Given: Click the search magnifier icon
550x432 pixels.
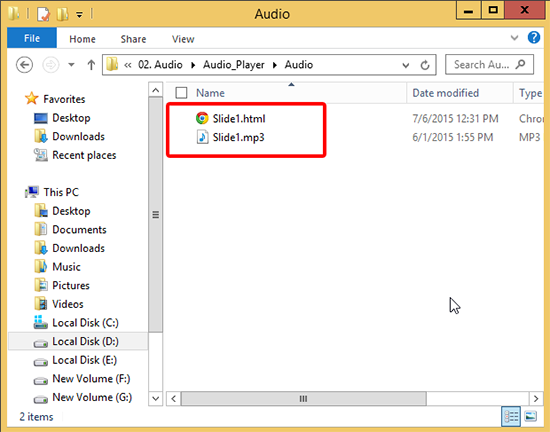Looking at the screenshot, I should [x=521, y=64].
